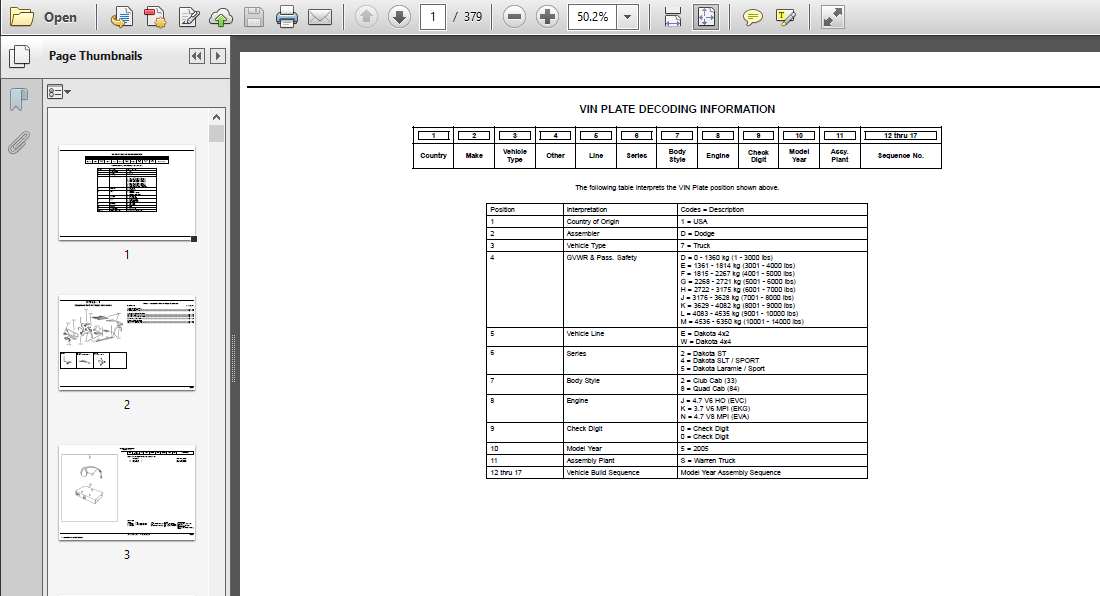Print the document via printer icon
This screenshot has width=1100, height=596.
pyautogui.click(x=286, y=17)
